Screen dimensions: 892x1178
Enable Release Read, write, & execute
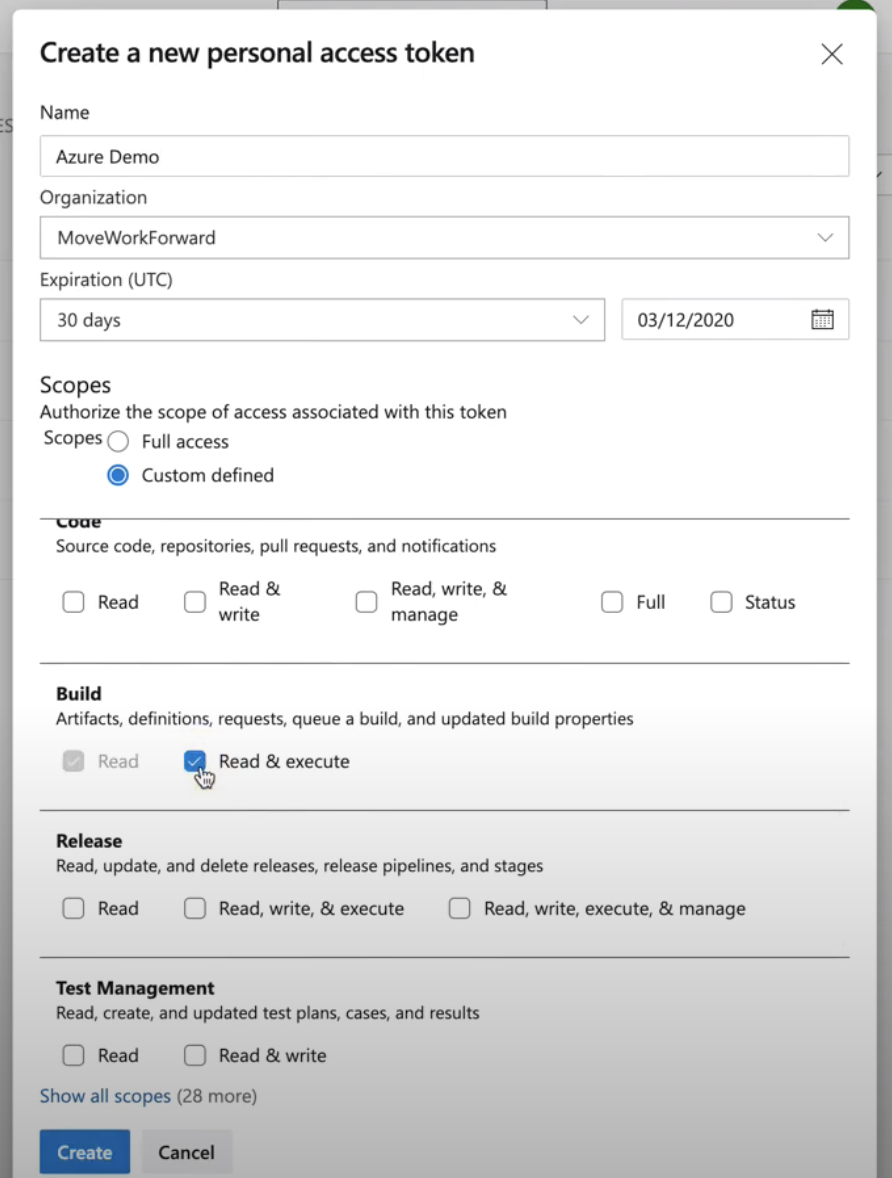pyautogui.click(x=195, y=909)
